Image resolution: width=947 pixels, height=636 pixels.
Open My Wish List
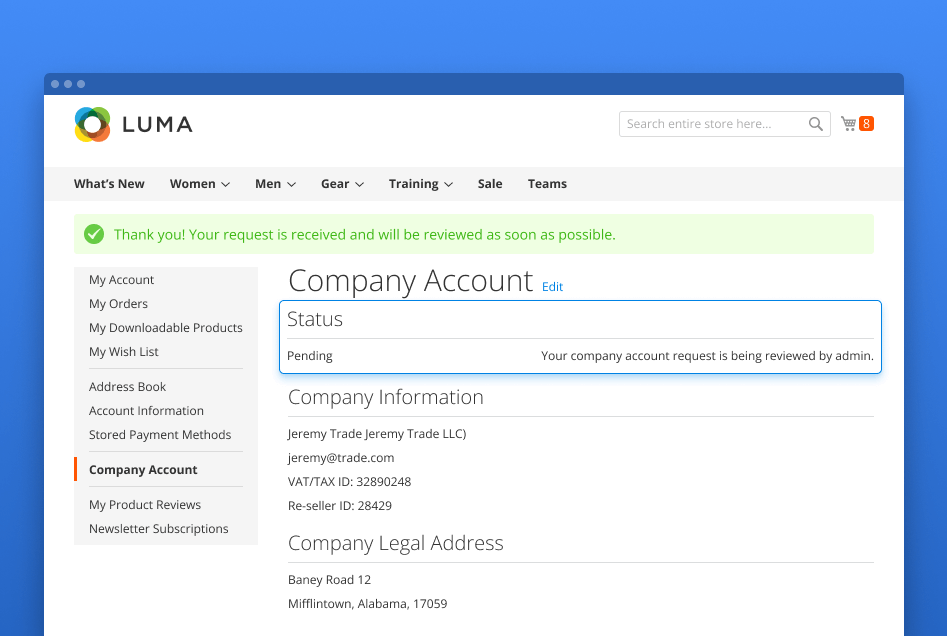point(123,351)
